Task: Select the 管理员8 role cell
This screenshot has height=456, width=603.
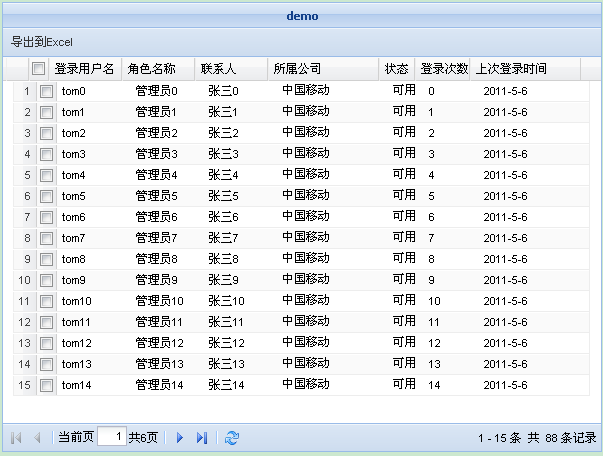Action: coord(156,259)
